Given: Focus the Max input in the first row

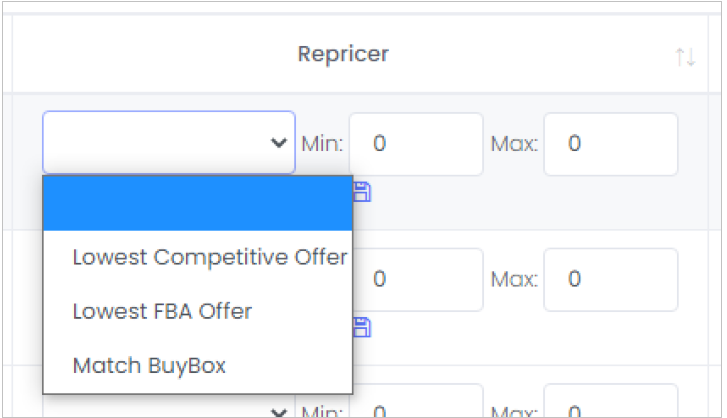Looking at the screenshot, I should [x=611, y=144].
